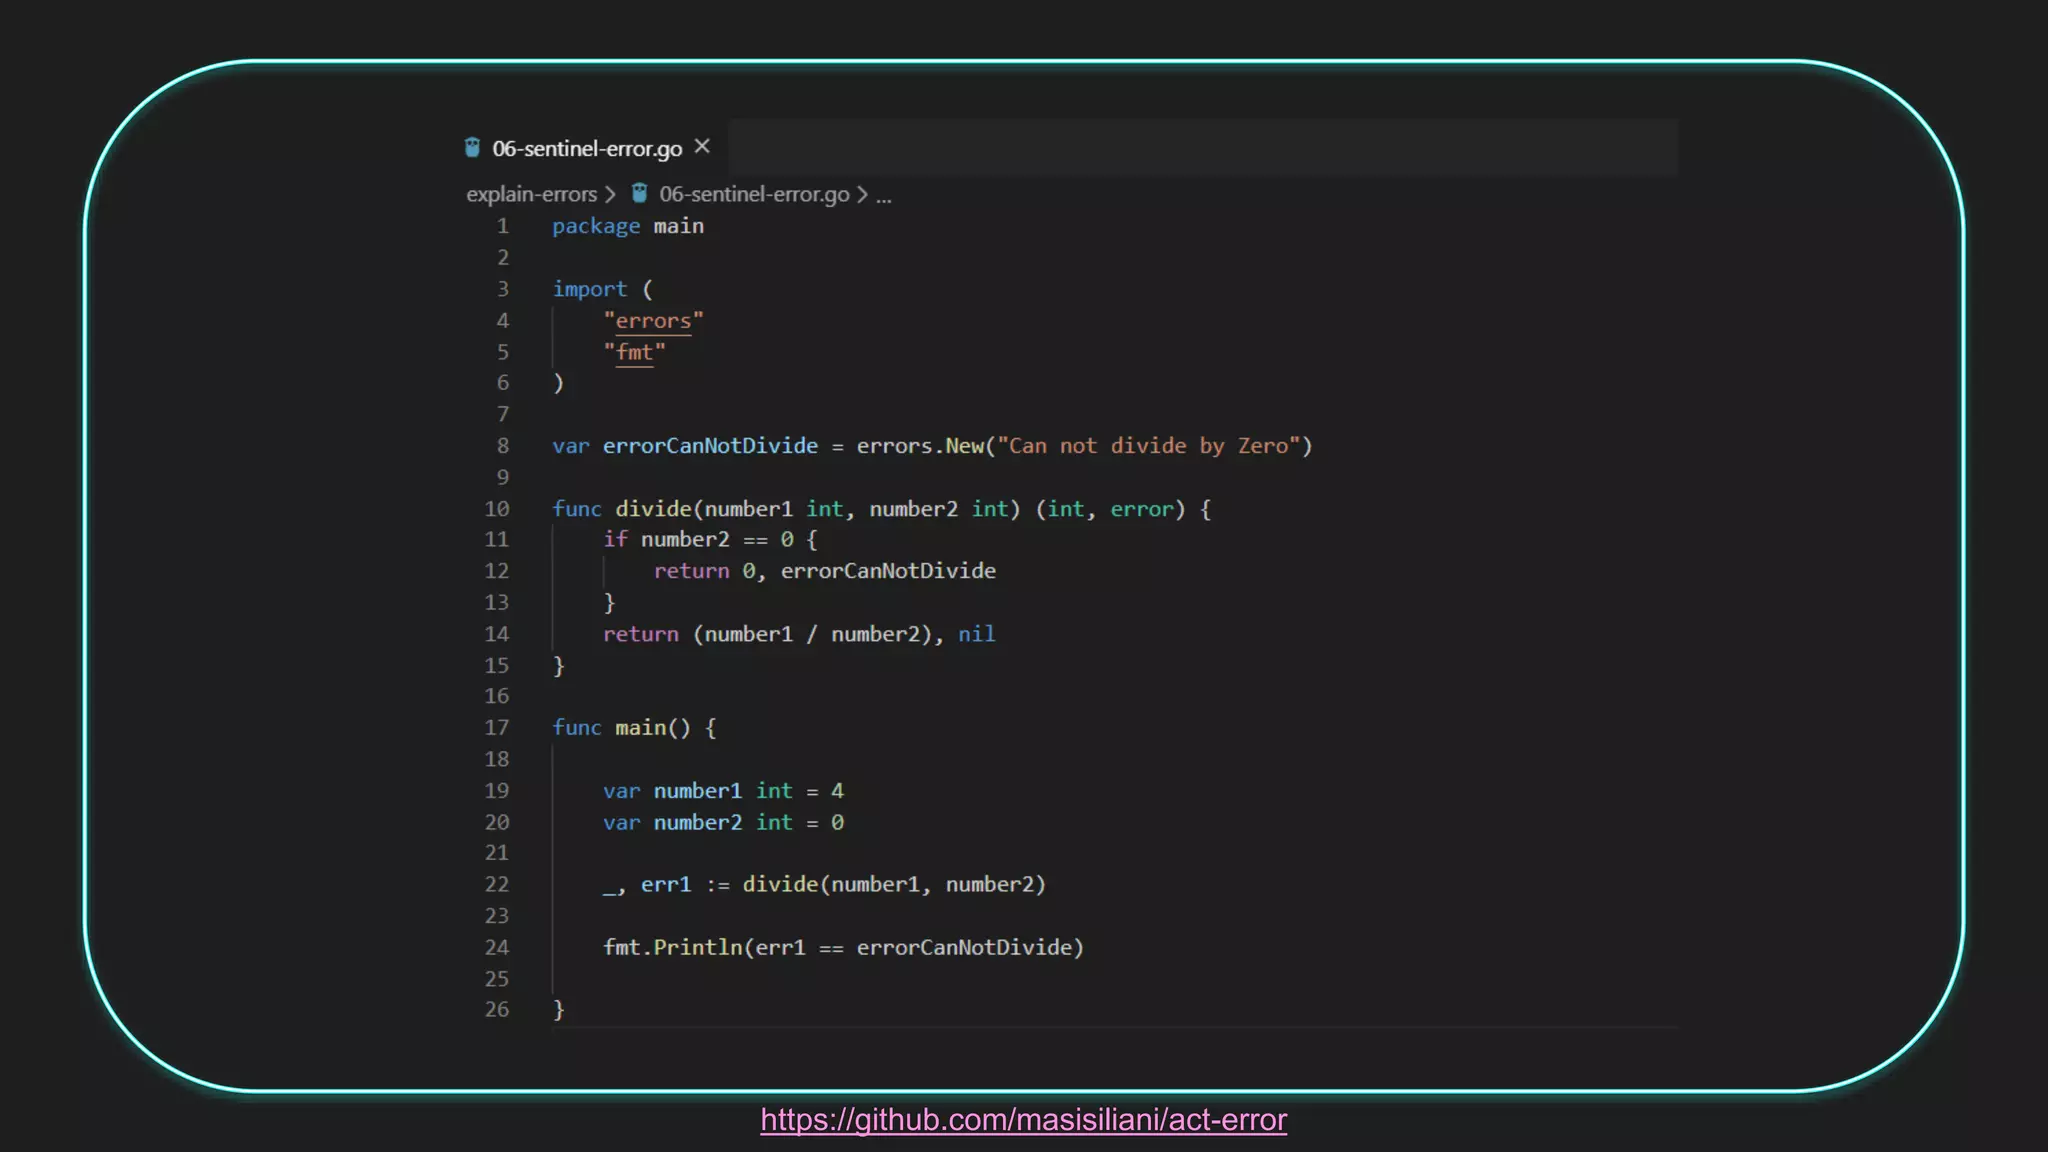This screenshot has height=1152, width=2048.
Task: Click 'if number2 == 0' condition
Action: (698, 540)
